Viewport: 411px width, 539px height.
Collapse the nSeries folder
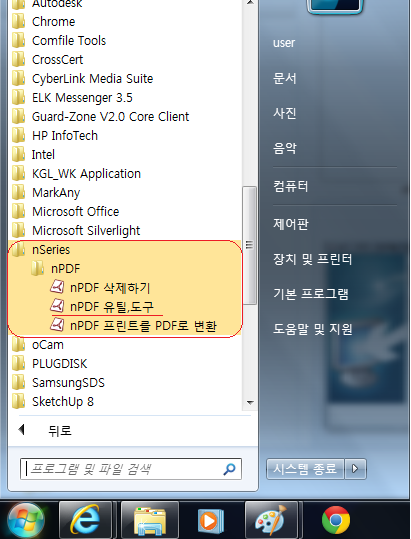pyautogui.click(x=51, y=250)
